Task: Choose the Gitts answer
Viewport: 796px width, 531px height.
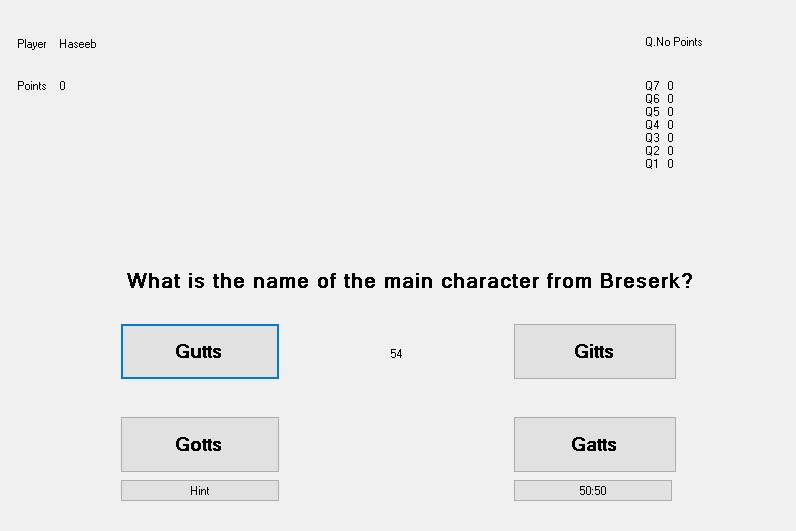Action: click(x=594, y=351)
